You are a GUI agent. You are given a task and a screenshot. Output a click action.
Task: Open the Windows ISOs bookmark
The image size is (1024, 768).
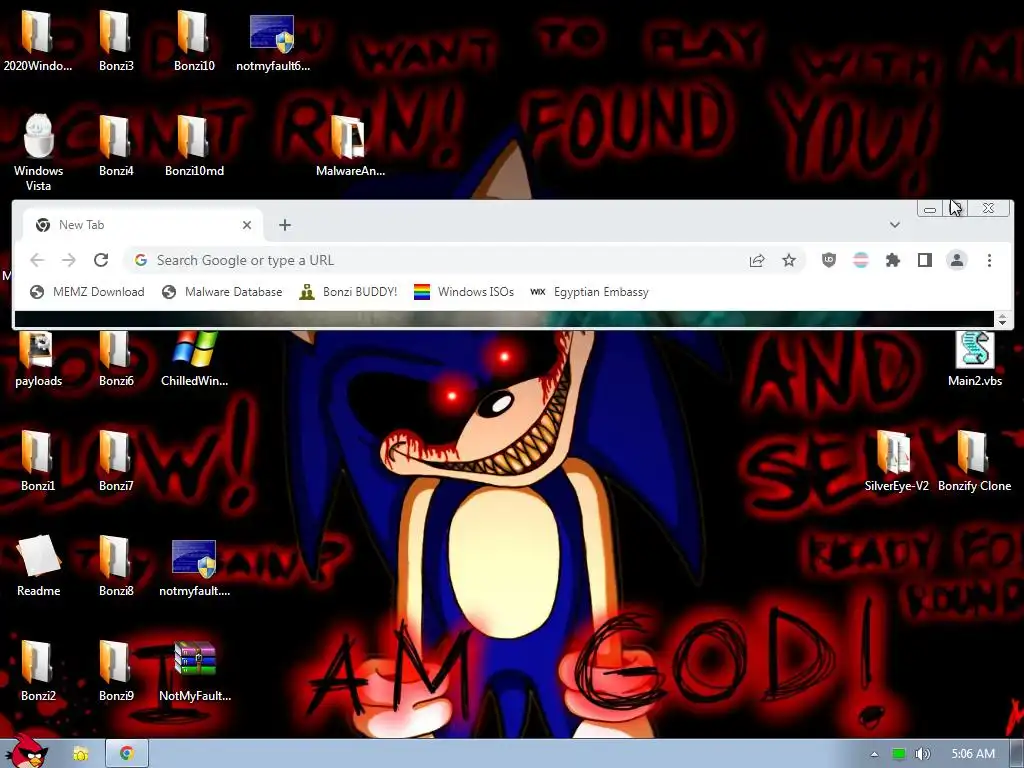[464, 292]
